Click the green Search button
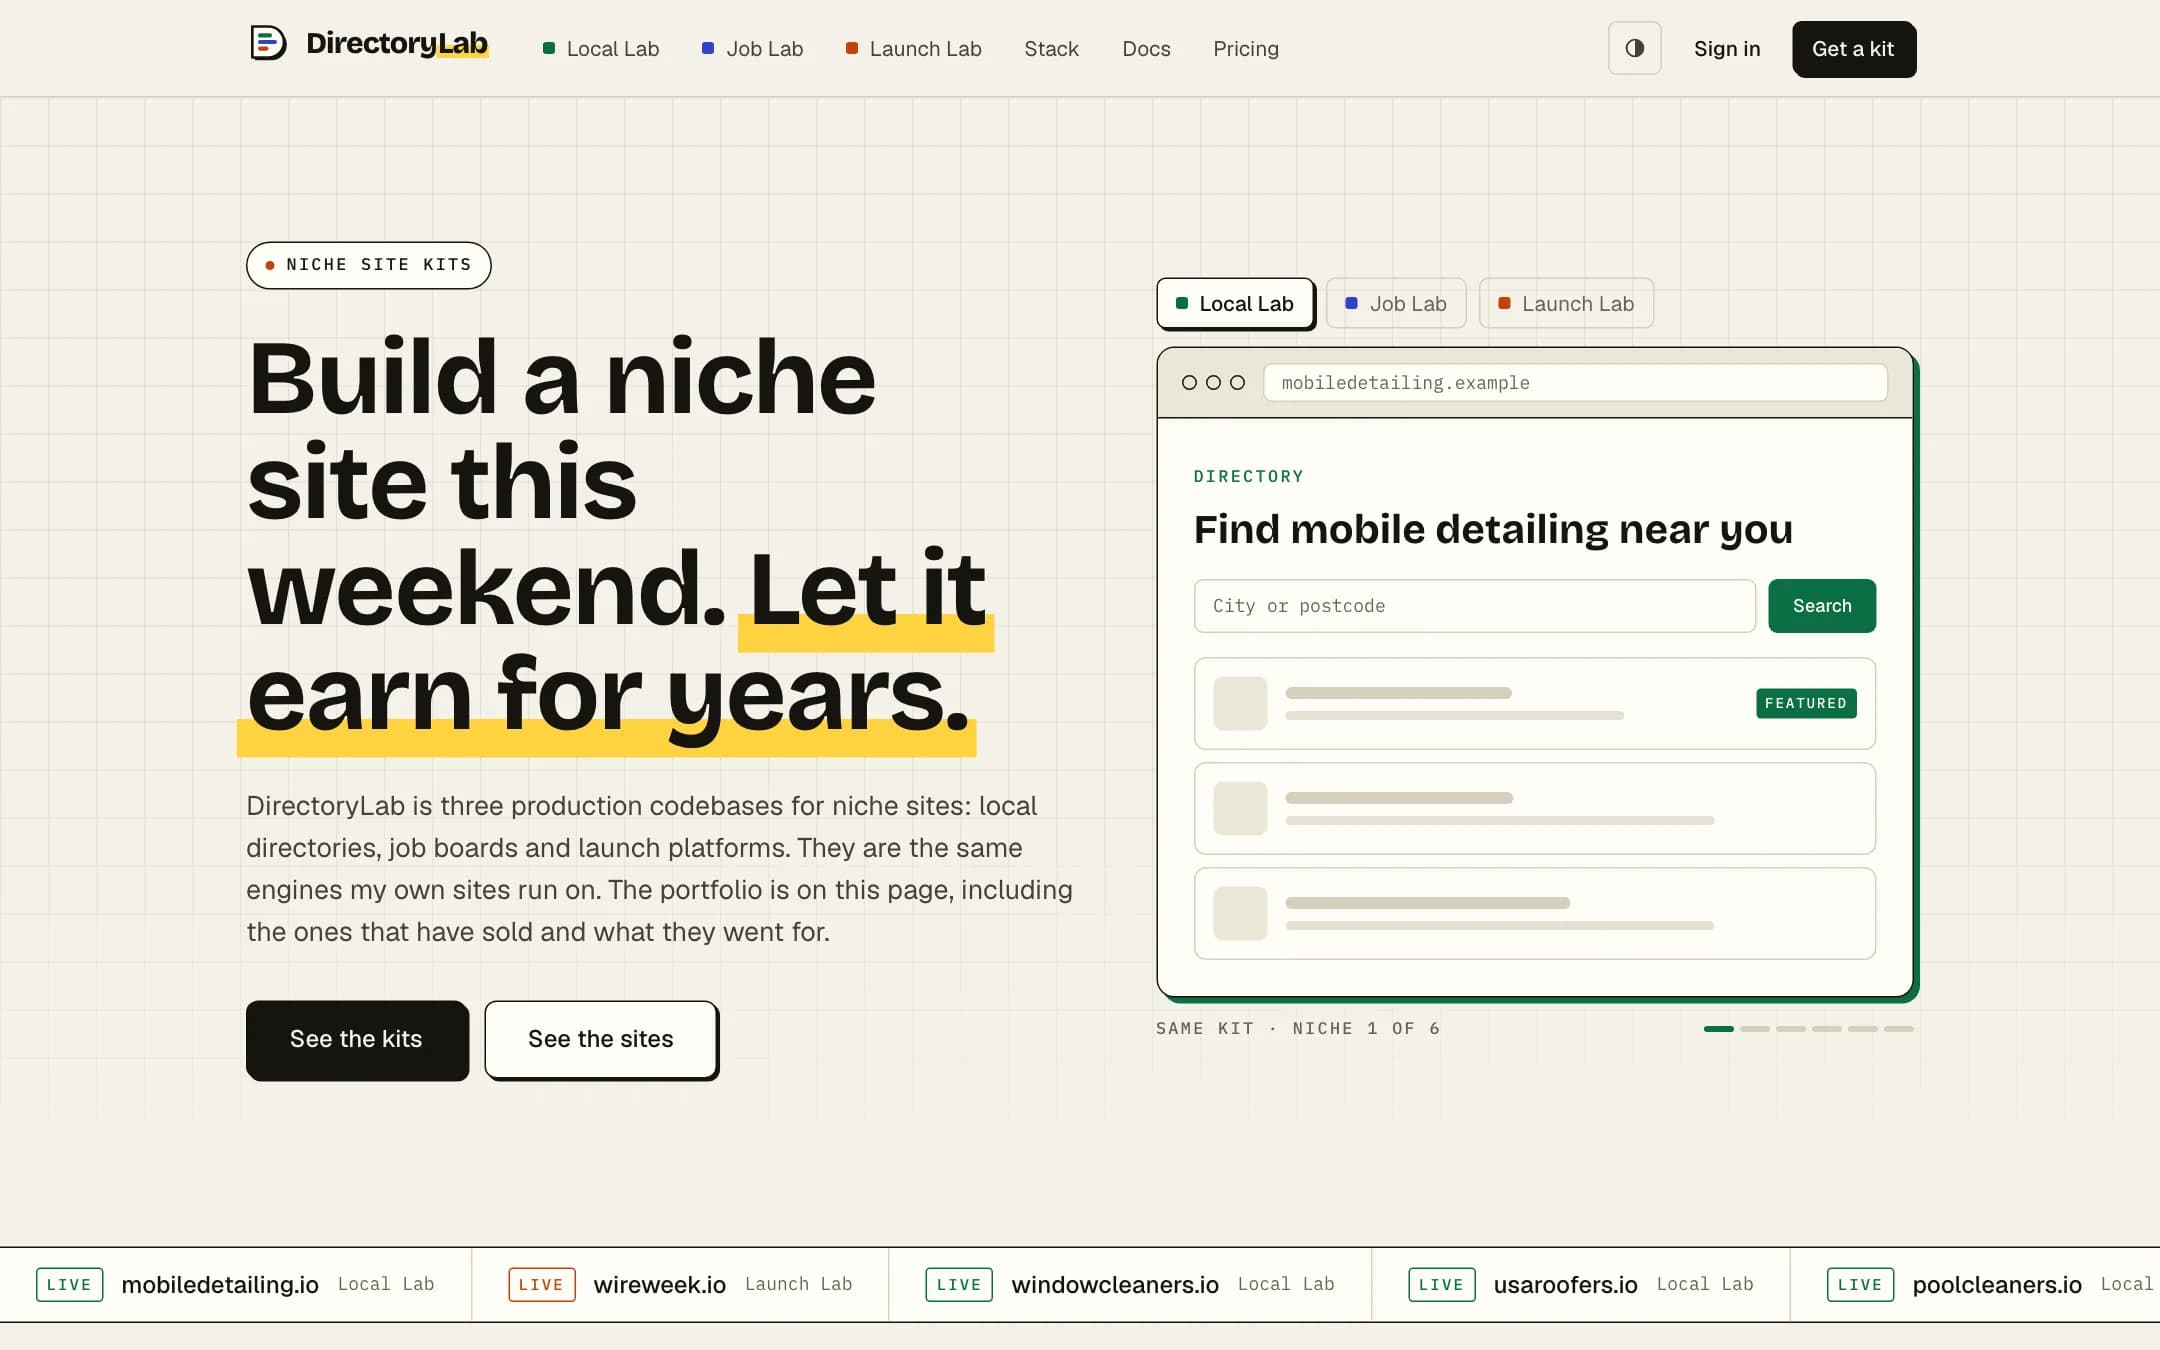 1821,606
